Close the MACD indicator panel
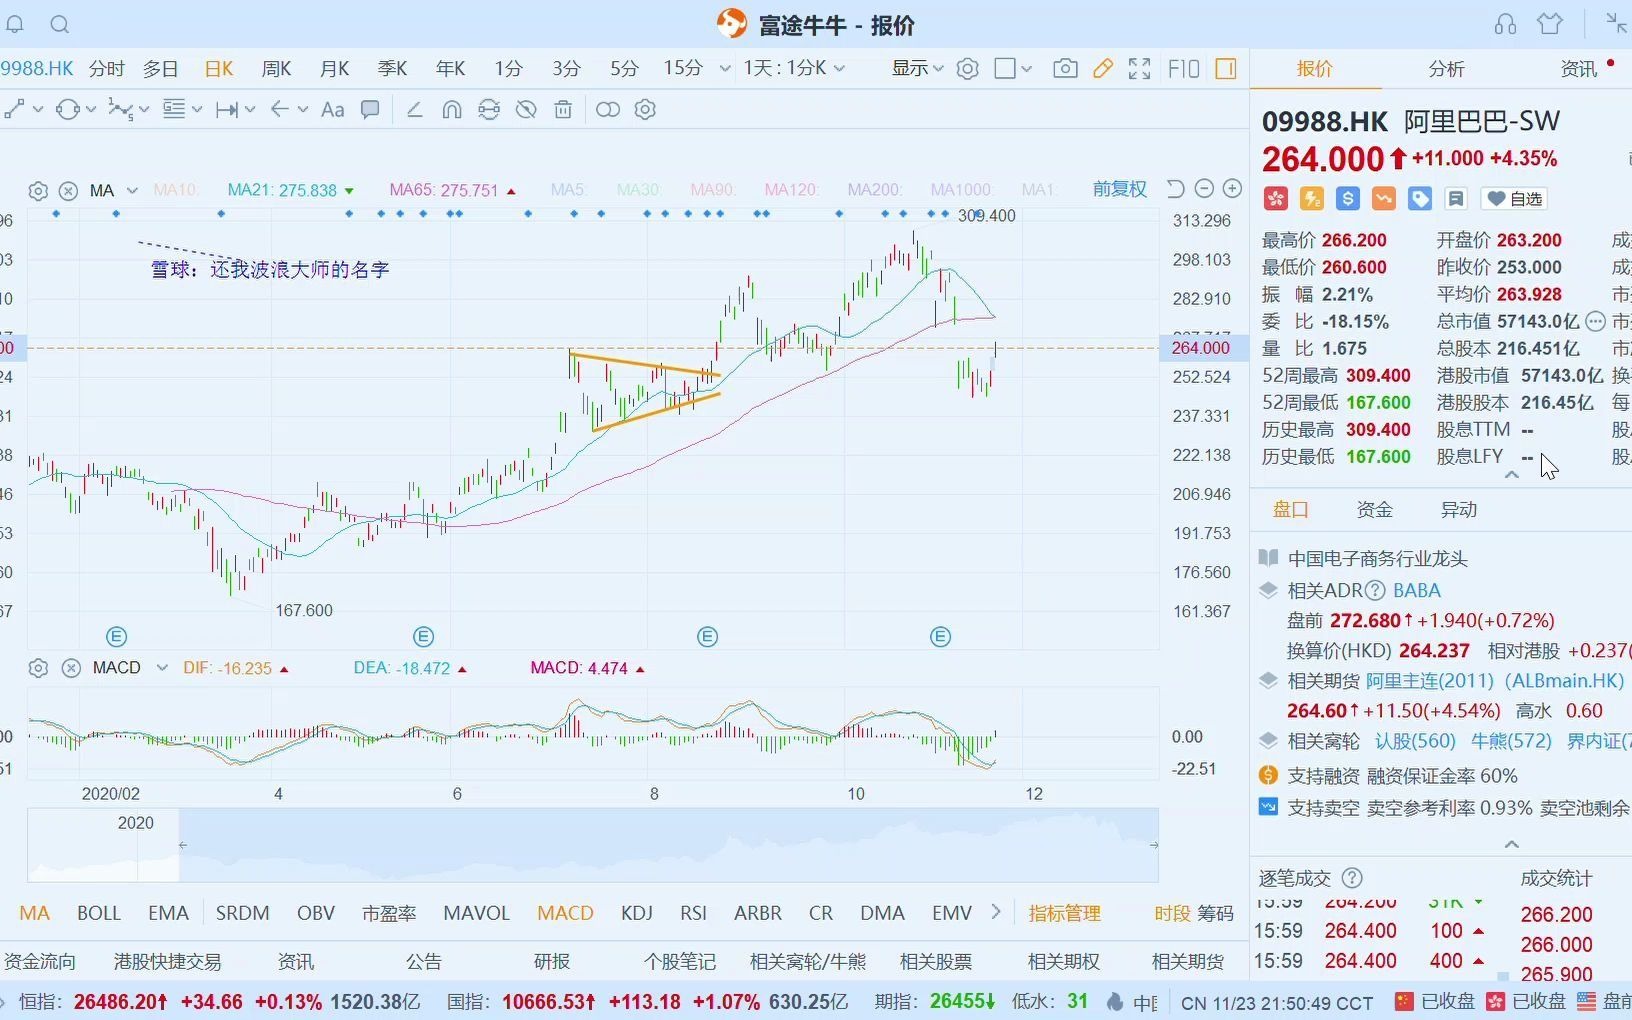1632x1020 pixels. (71, 668)
